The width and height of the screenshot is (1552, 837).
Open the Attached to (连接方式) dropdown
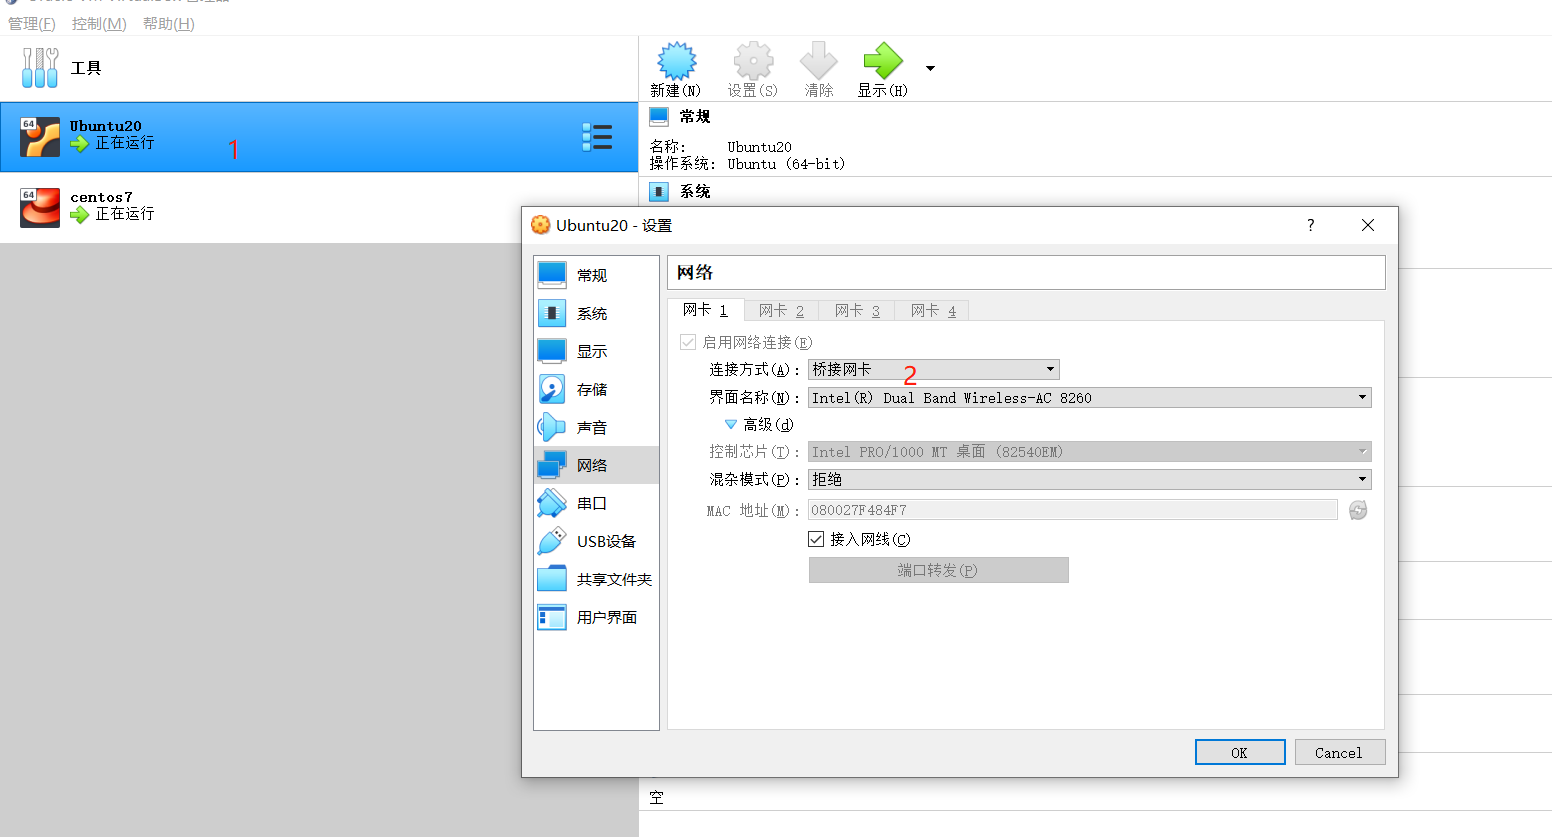coord(933,369)
